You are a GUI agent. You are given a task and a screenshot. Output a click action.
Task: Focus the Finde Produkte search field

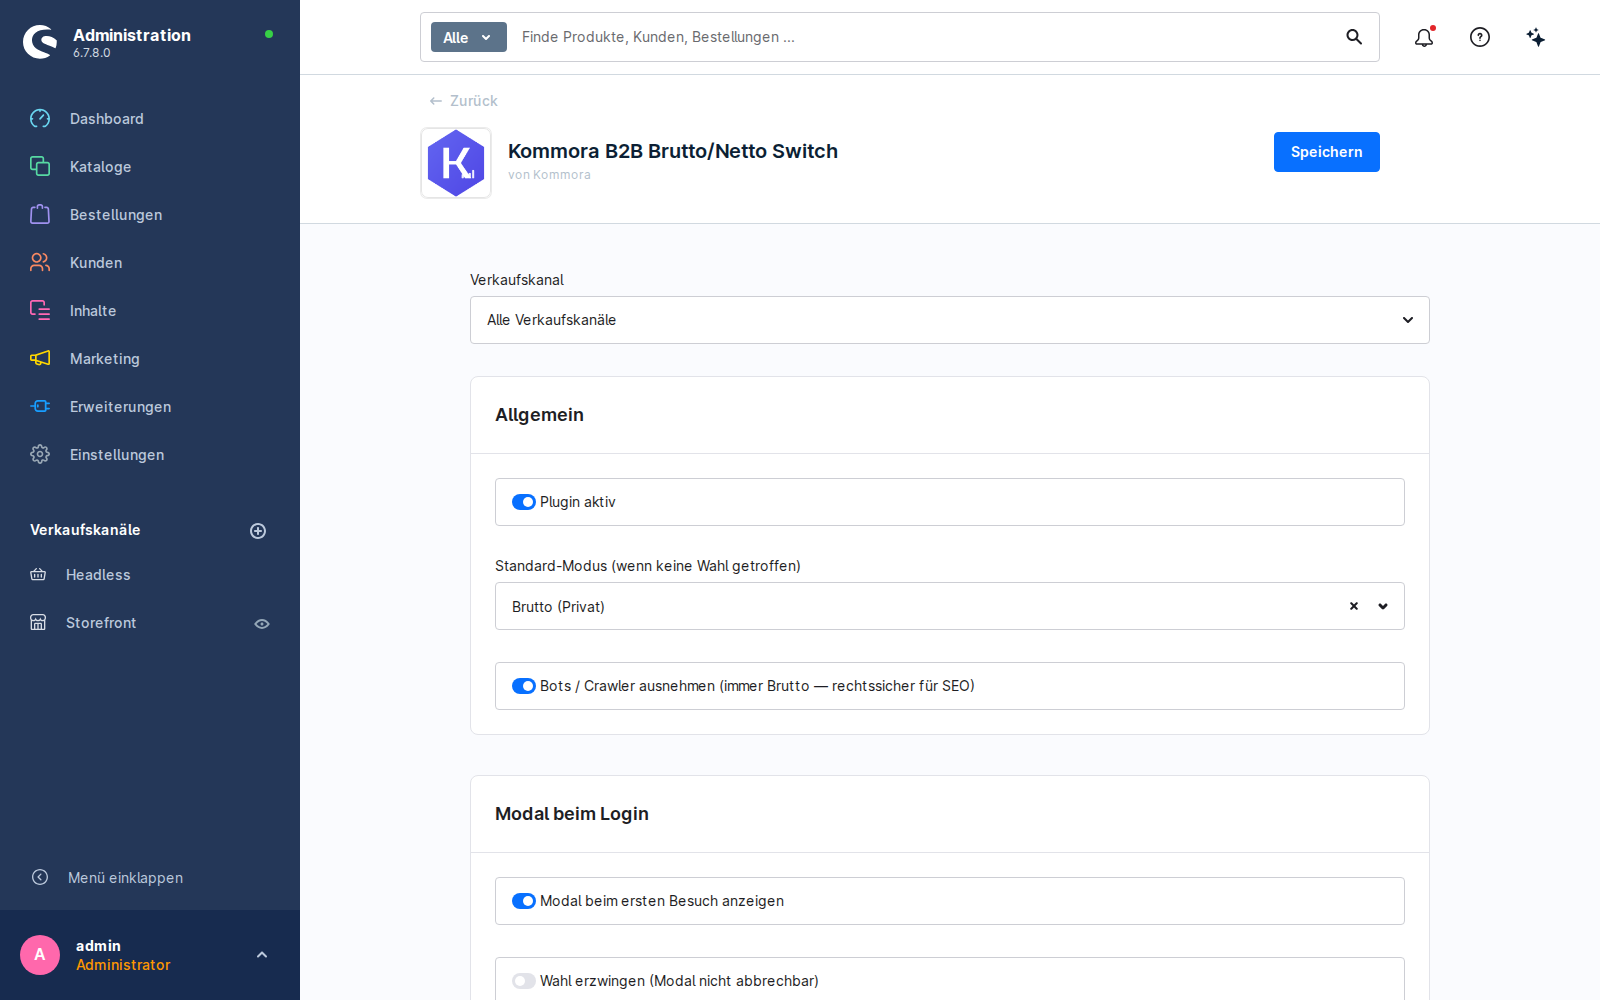click(925, 37)
